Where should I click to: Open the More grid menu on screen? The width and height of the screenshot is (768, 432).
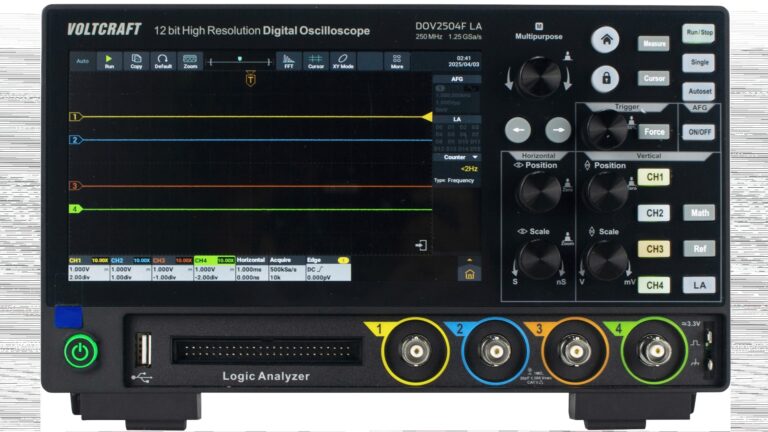(397, 61)
